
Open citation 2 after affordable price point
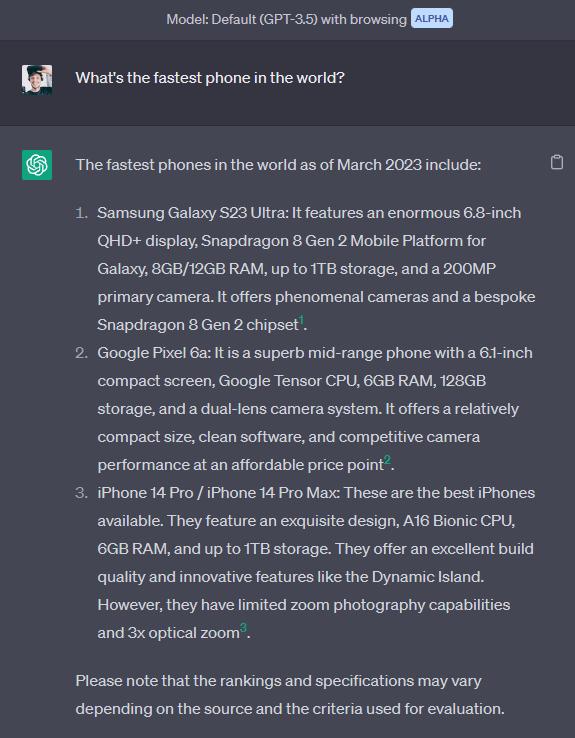[x=387, y=460]
